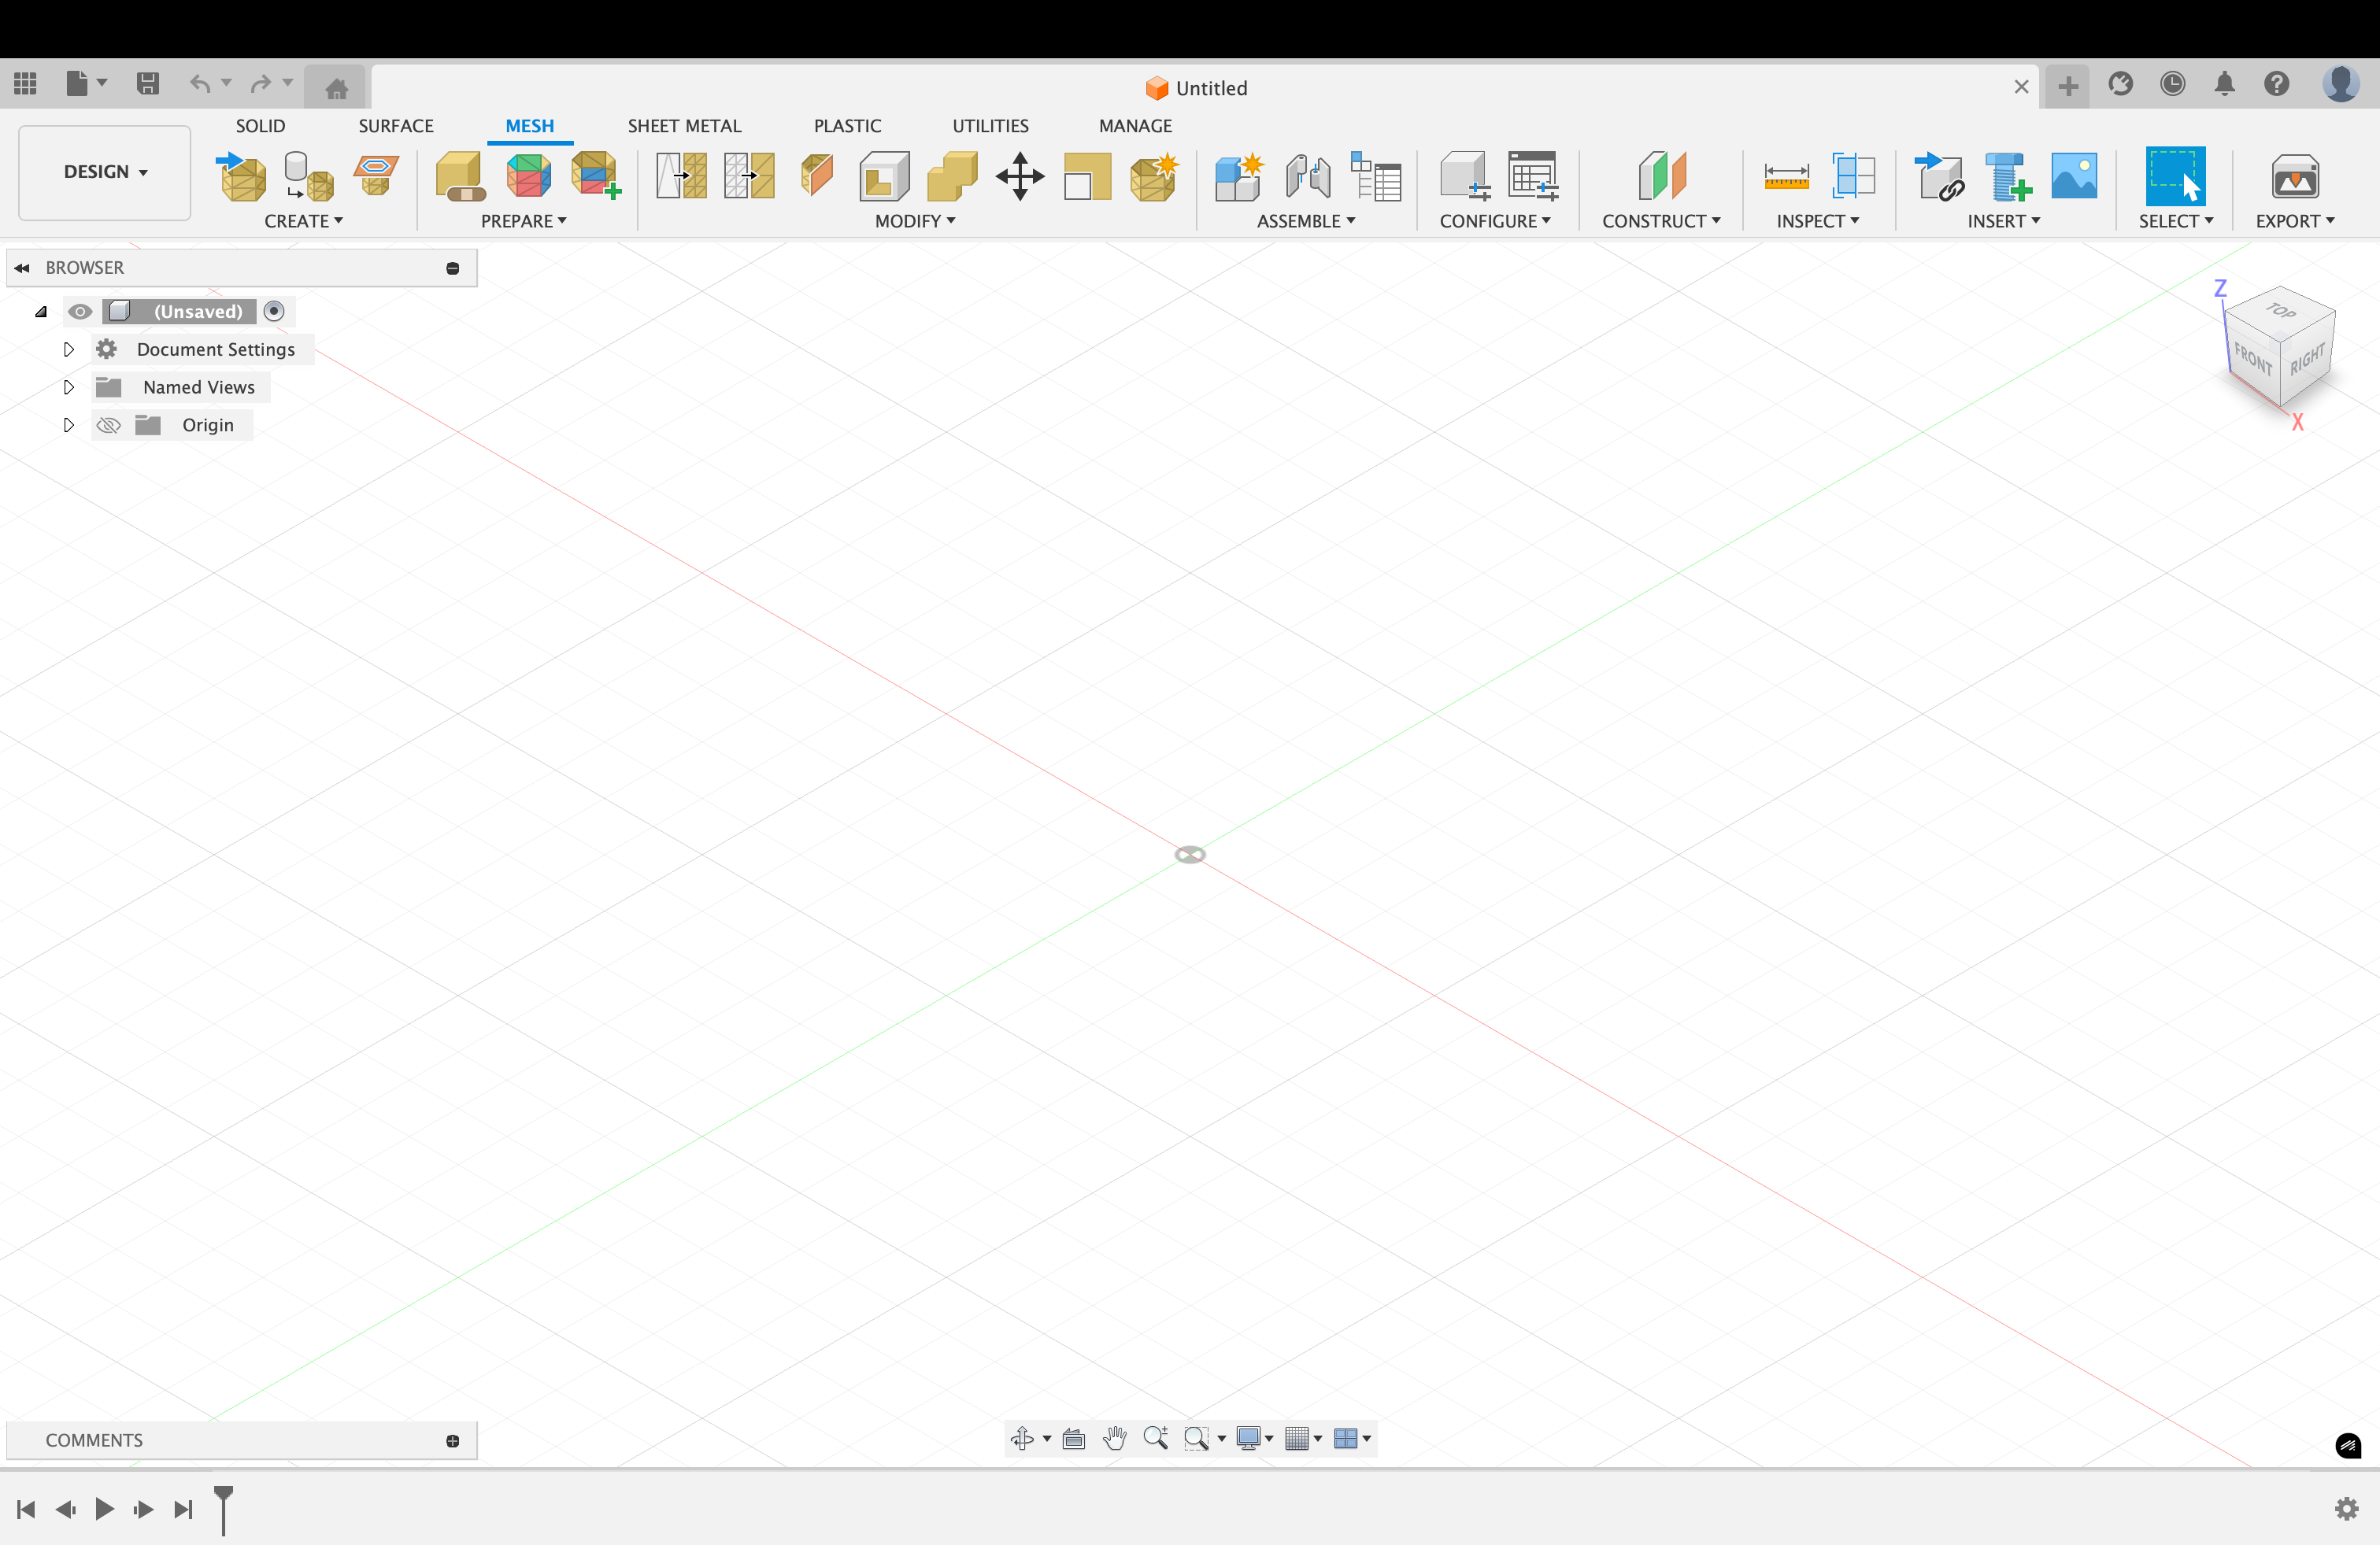Switch to the SHEET METAL tab

[x=685, y=125]
